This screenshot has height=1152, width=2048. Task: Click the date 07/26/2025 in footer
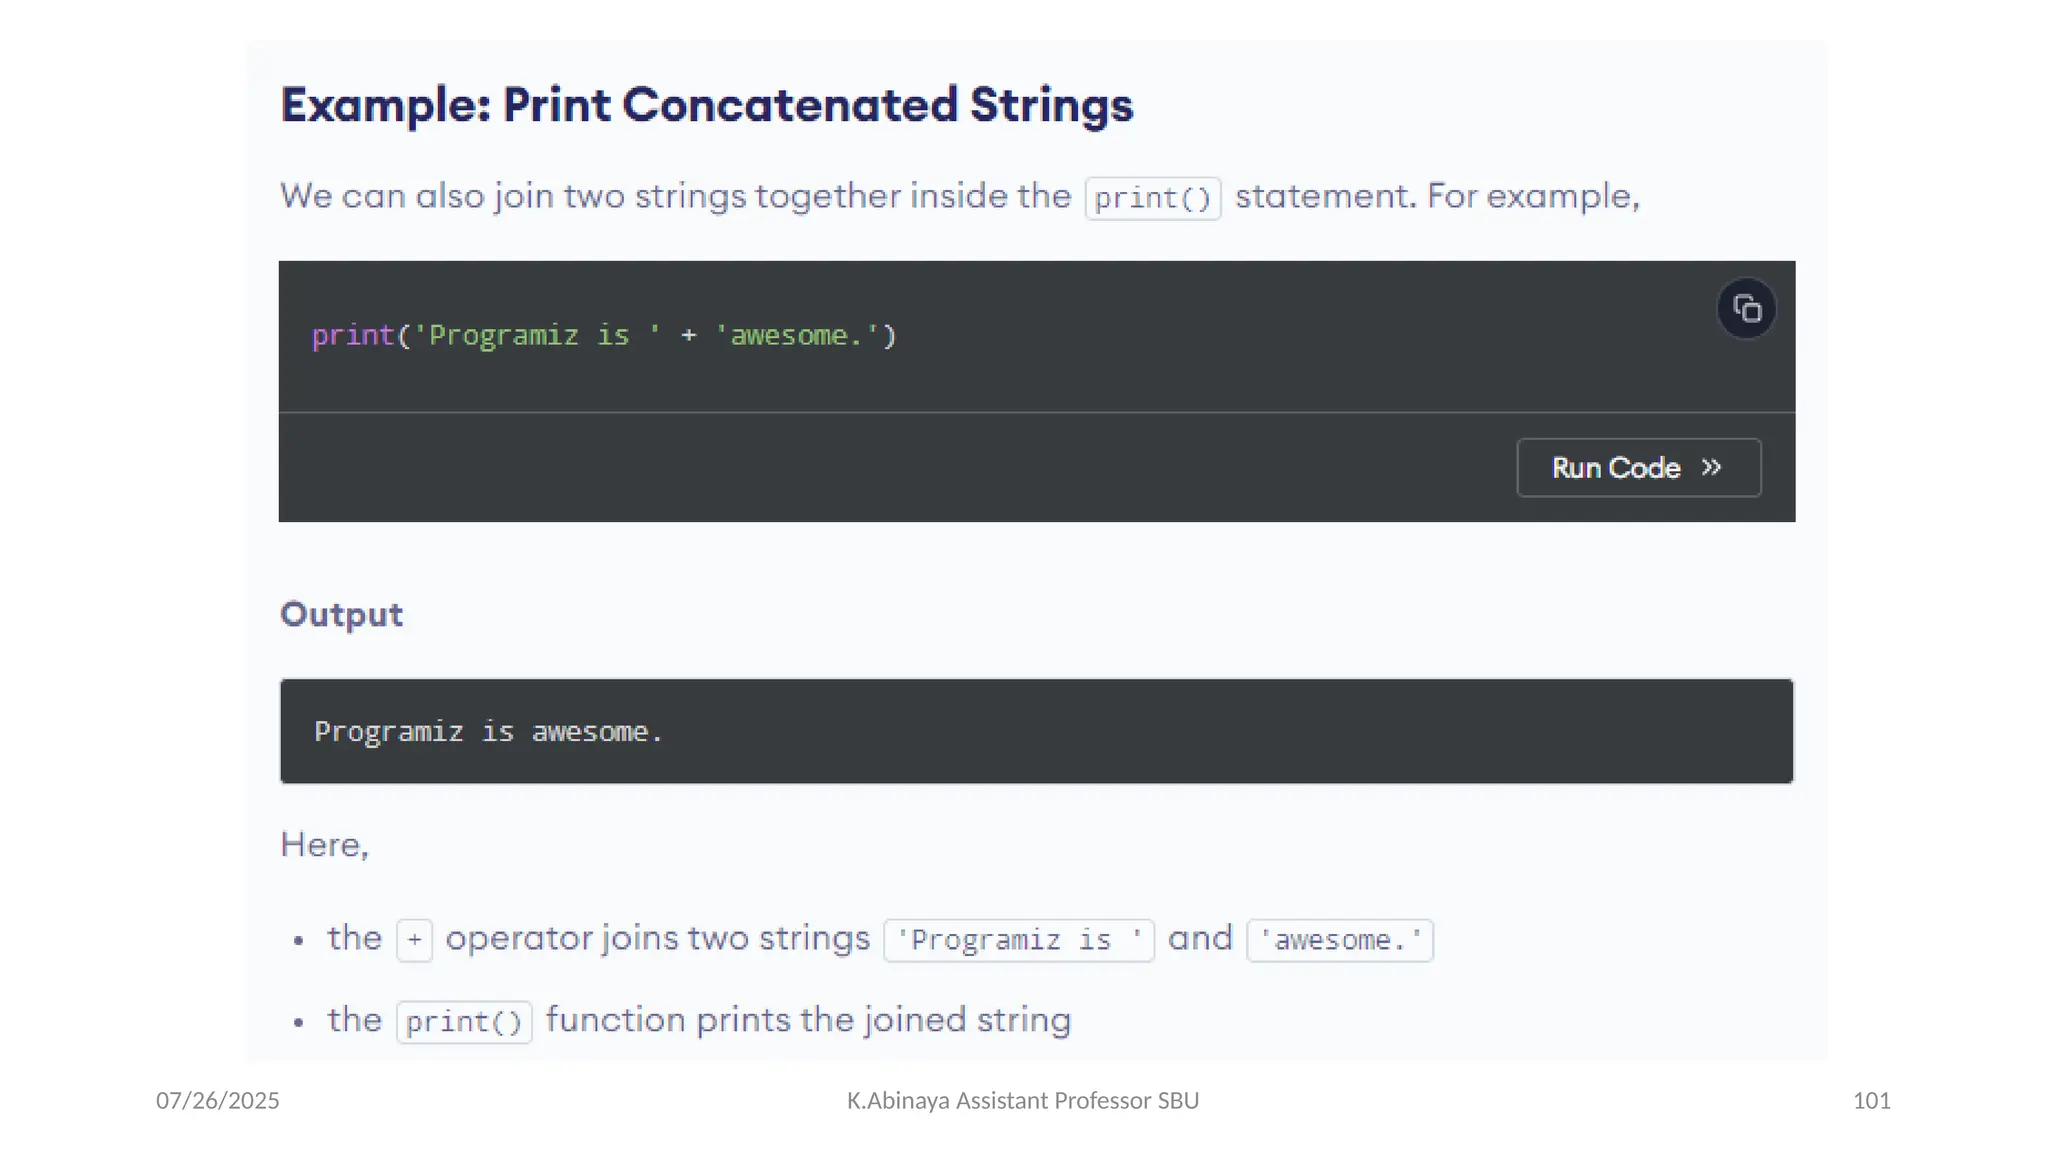pos(217,1100)
